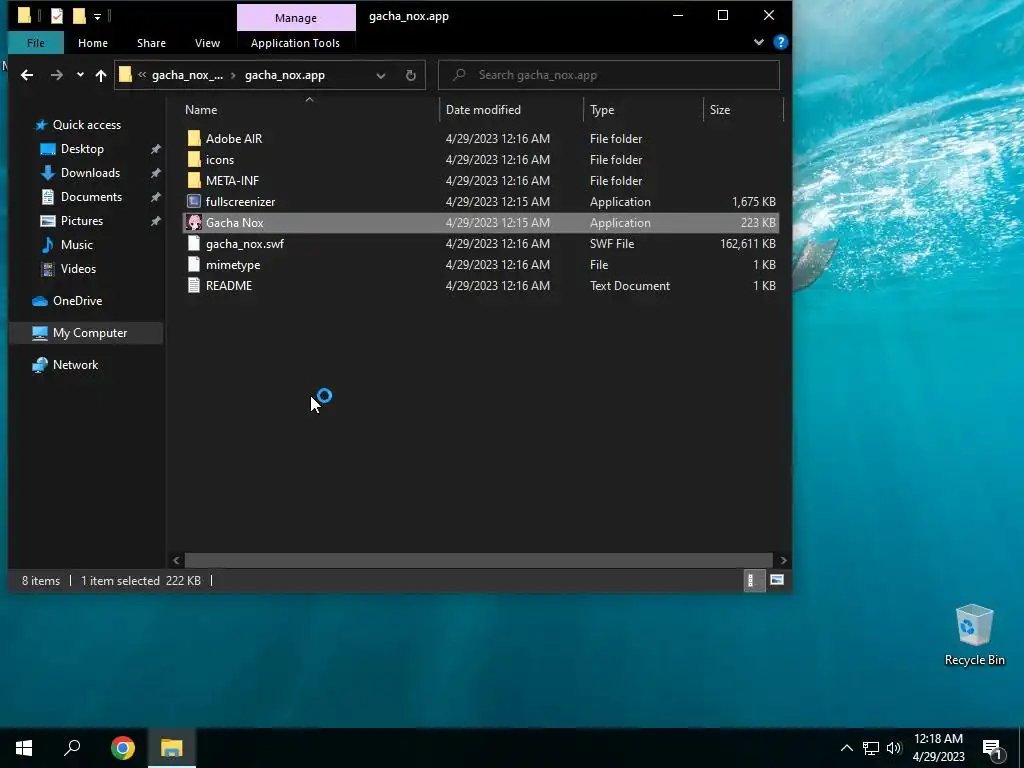Open the Application Tools tab
Image resolution: width=1024 pixels, height=768 pixels.
click(x=295, y=43)
